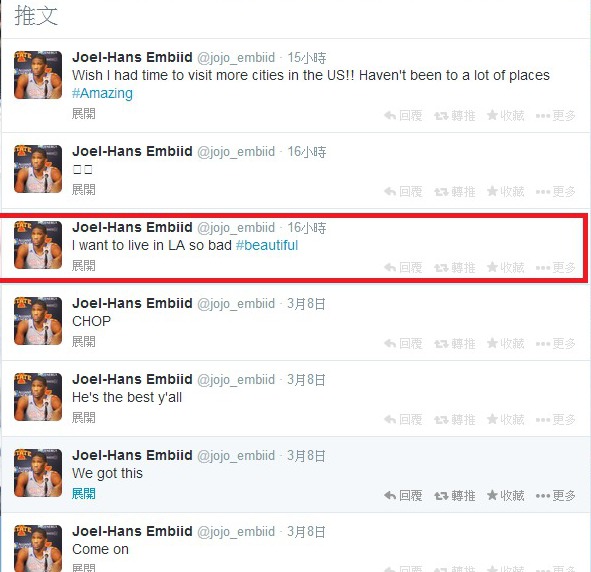Image resolution: width=591 pixels, height=572 pixels.
Task: Expand the 'CHOP' tweet details
Action: [x=84, y=341]
